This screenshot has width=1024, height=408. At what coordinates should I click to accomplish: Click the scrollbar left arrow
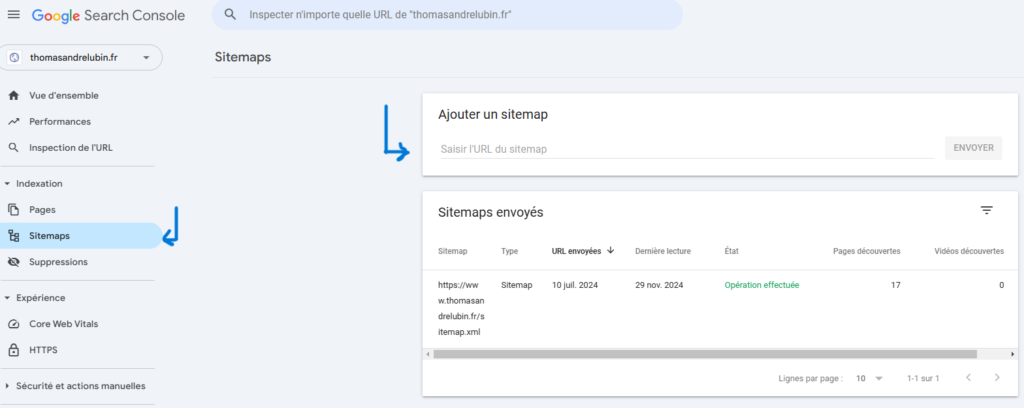(427, 354)
